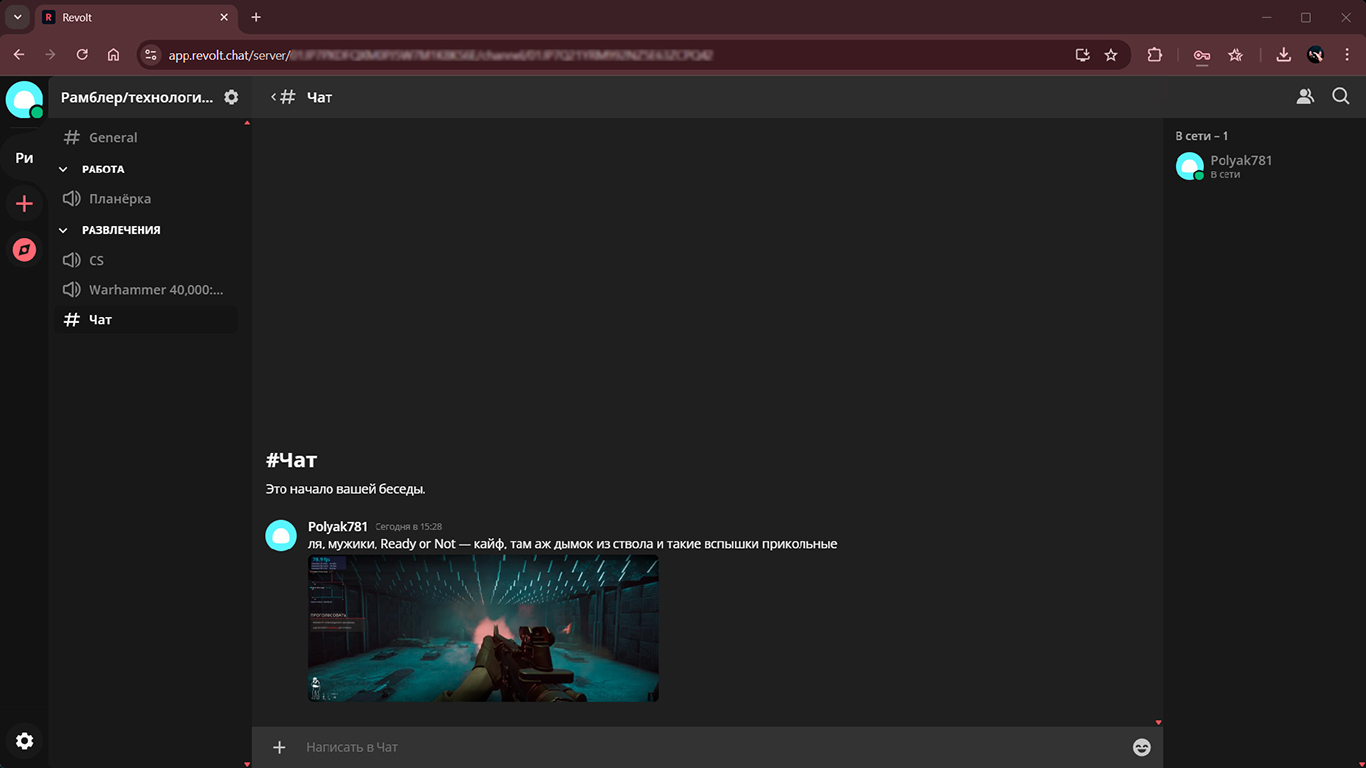This screenshot has width=1366, height=768.
Task: Collapse the РАБОТА category
Action: (x=92, y=169)
